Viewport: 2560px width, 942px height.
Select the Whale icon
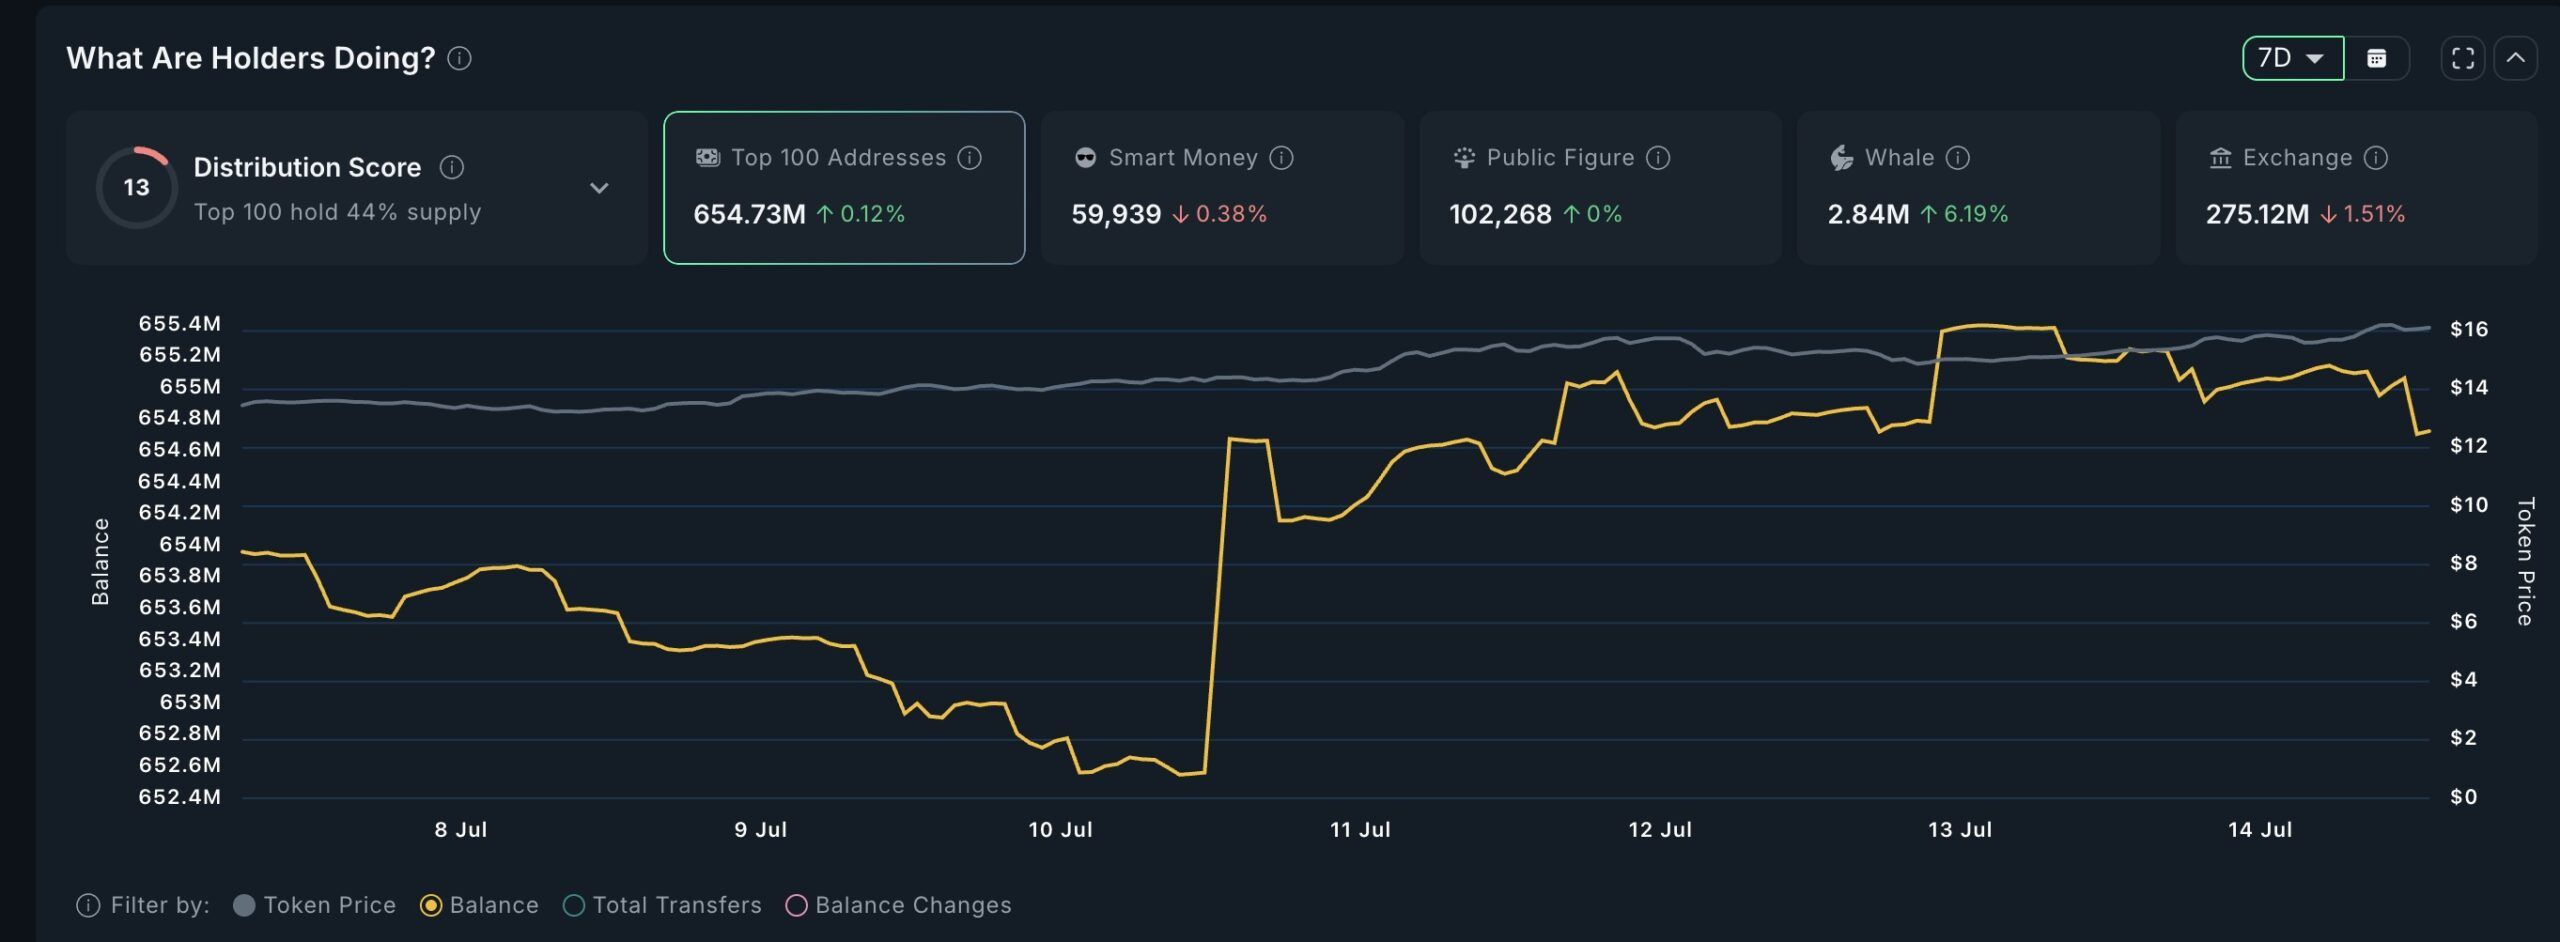tap(1840, 157)
